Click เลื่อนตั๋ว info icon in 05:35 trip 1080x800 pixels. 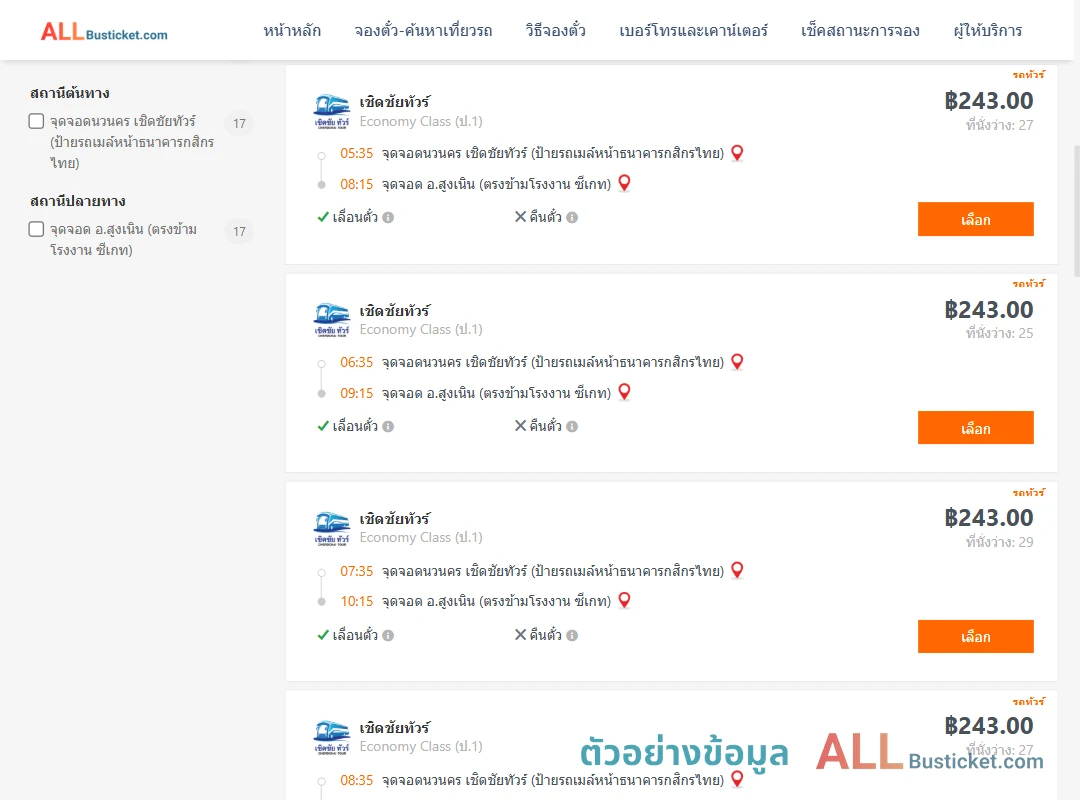tap(388, 218)
